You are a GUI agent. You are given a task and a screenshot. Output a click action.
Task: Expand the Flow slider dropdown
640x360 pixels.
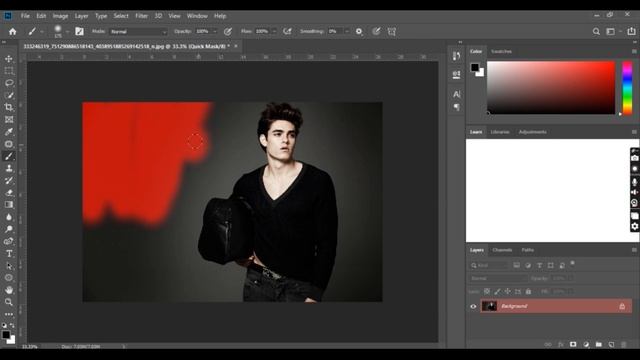[x=274, y=31]
